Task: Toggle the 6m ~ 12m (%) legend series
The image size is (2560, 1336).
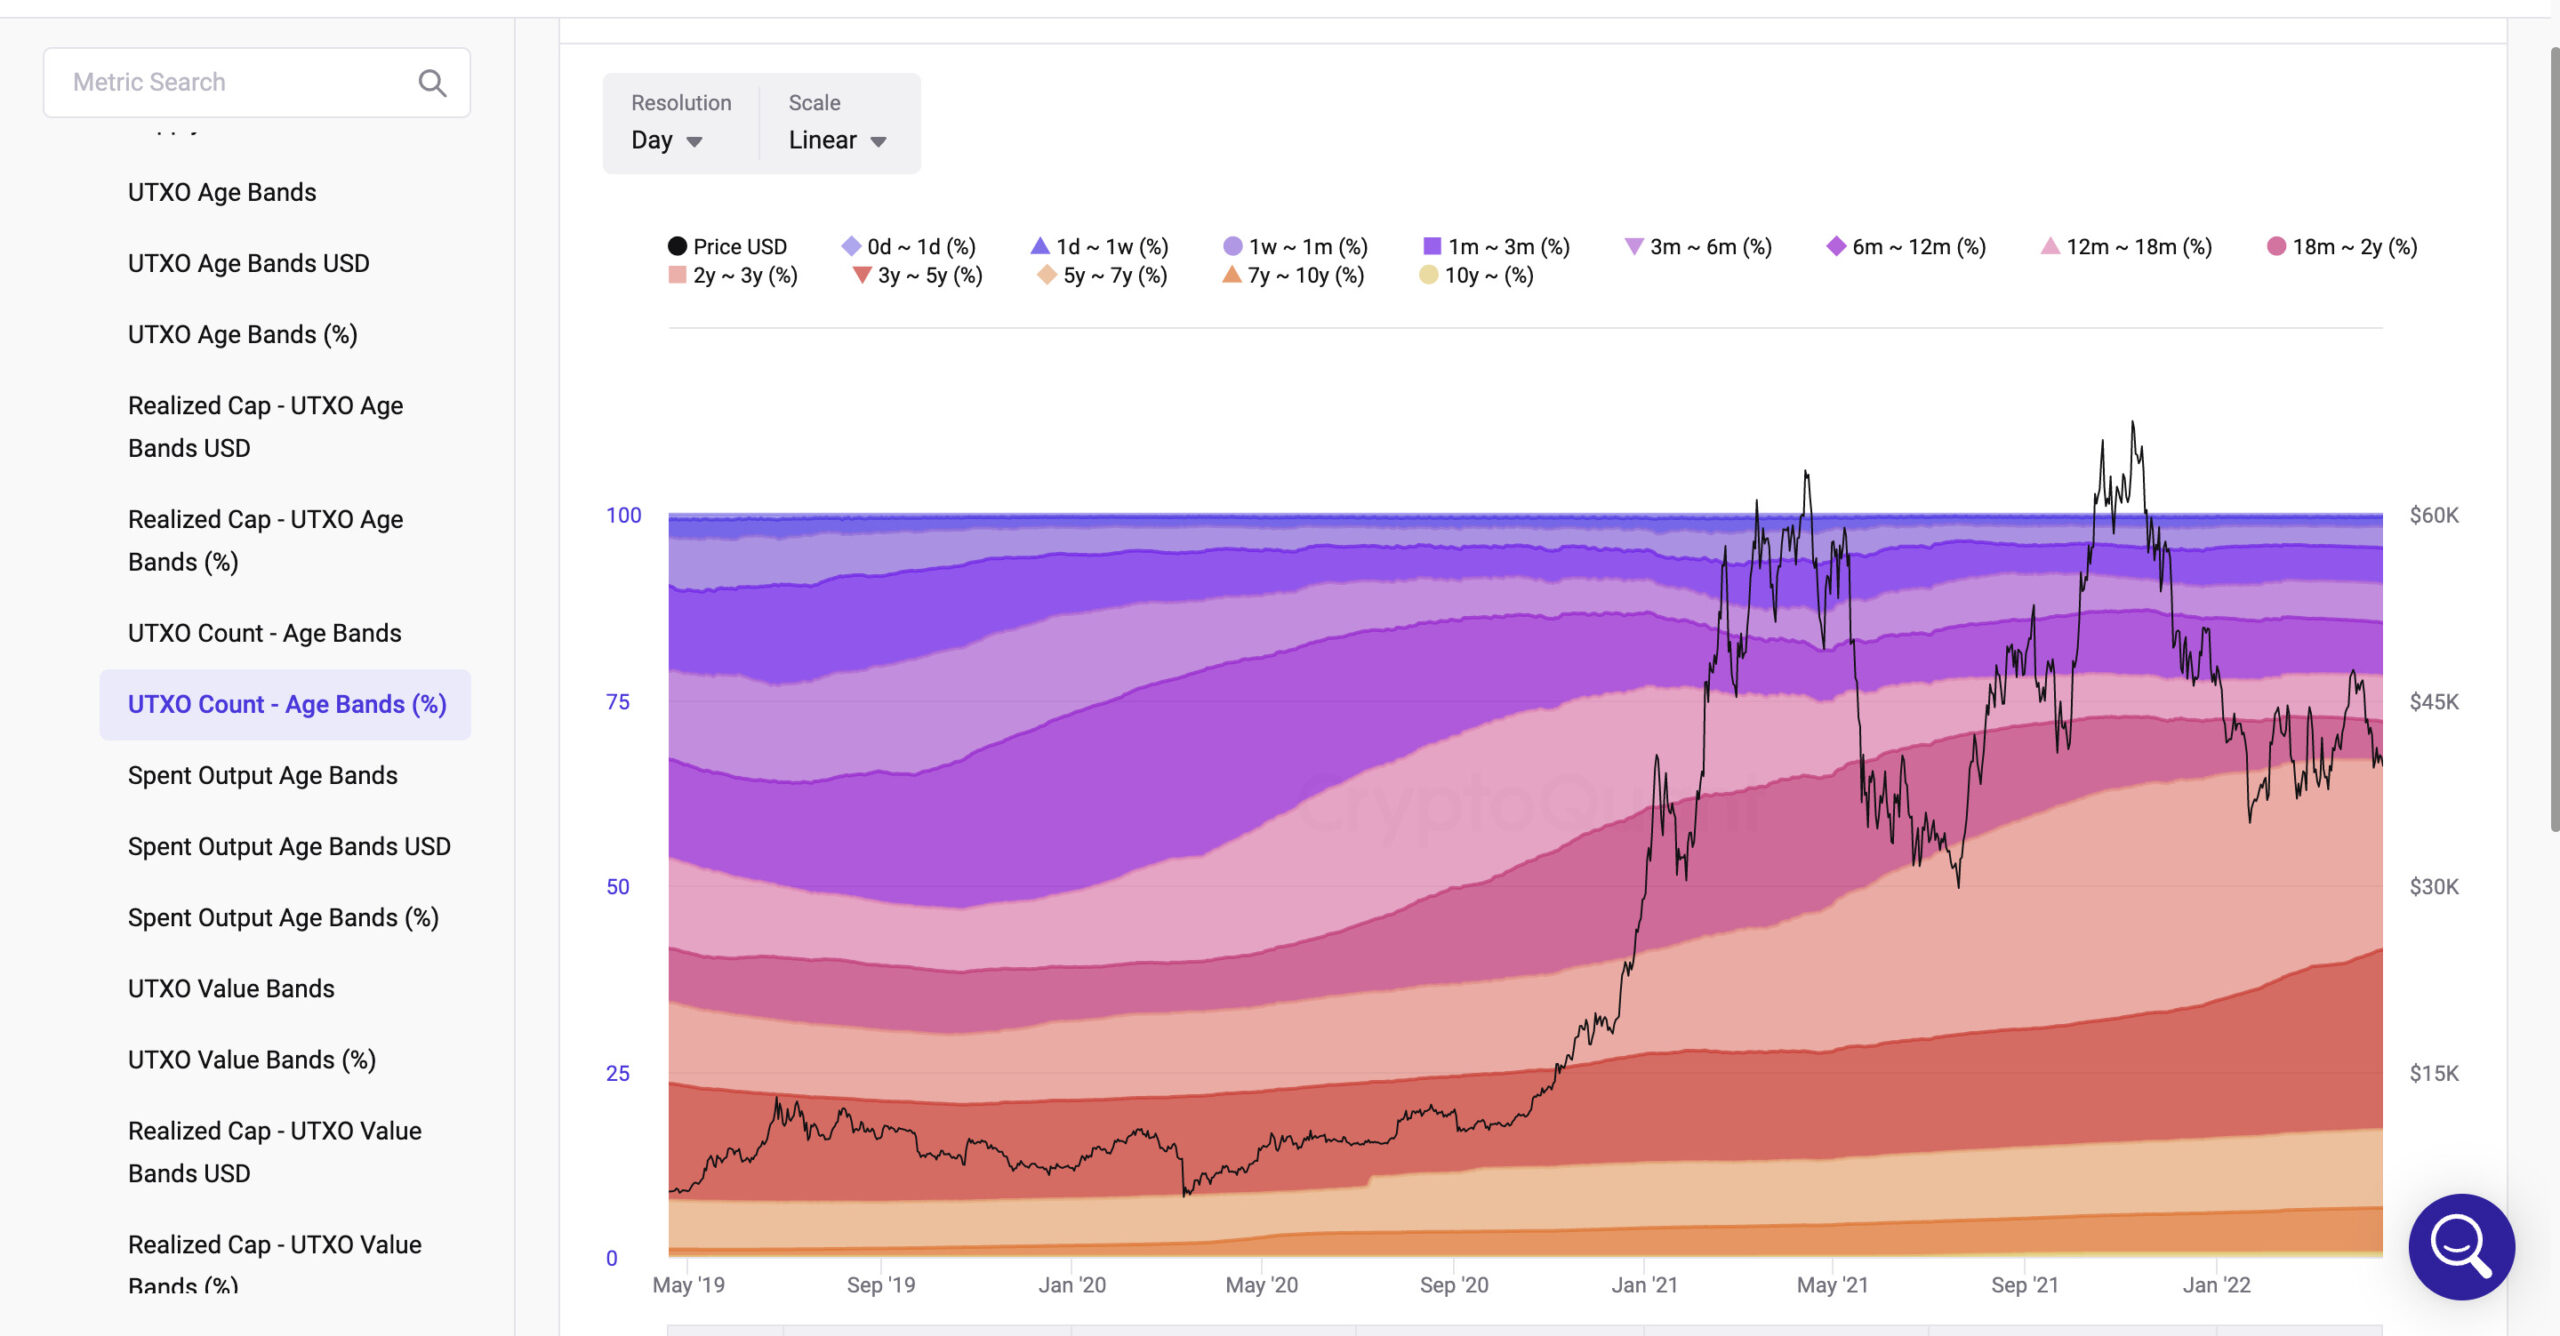Action: 1906,246
